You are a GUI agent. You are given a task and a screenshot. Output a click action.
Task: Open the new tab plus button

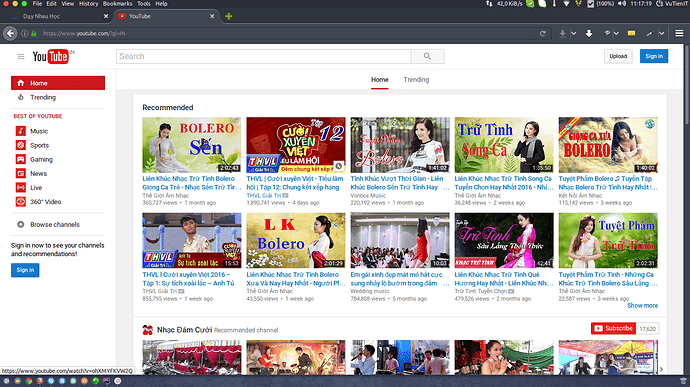(228, 16)
